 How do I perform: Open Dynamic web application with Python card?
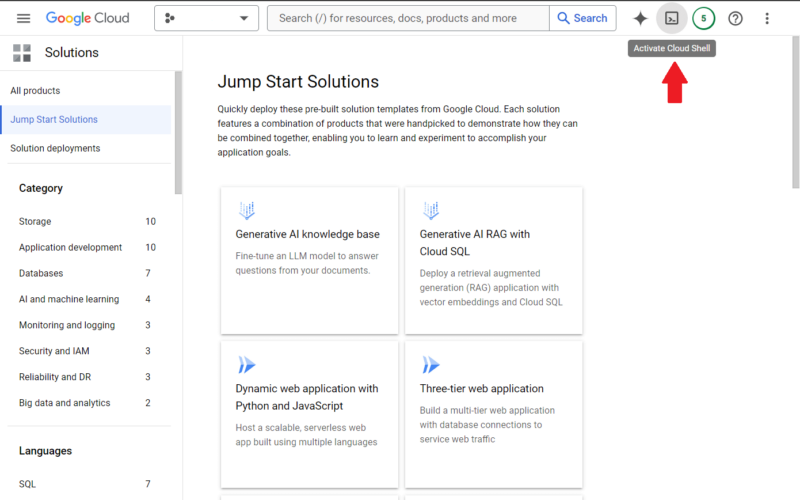click(309, 415)
